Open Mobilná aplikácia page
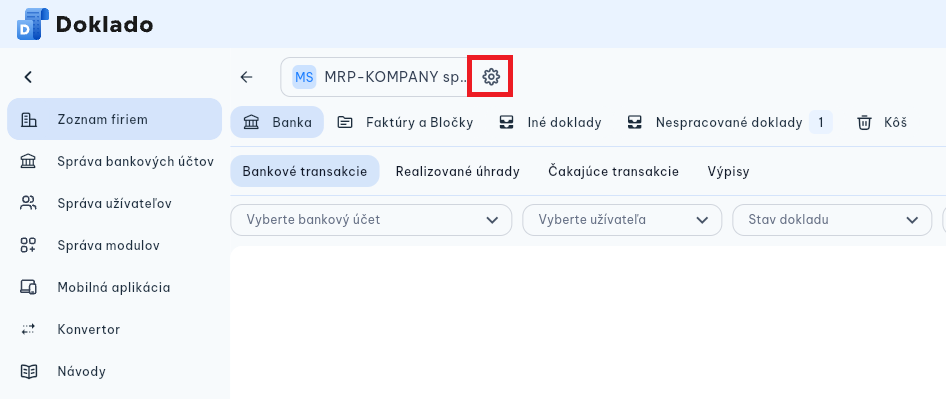Screen dimensions: 946x399 [115, 287]
